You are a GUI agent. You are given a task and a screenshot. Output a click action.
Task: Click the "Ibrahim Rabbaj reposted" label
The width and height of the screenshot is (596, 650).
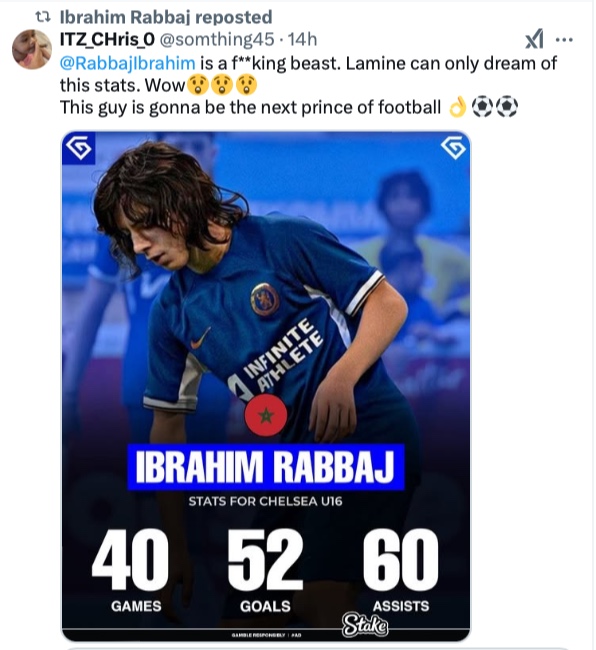tap(166, 17)
